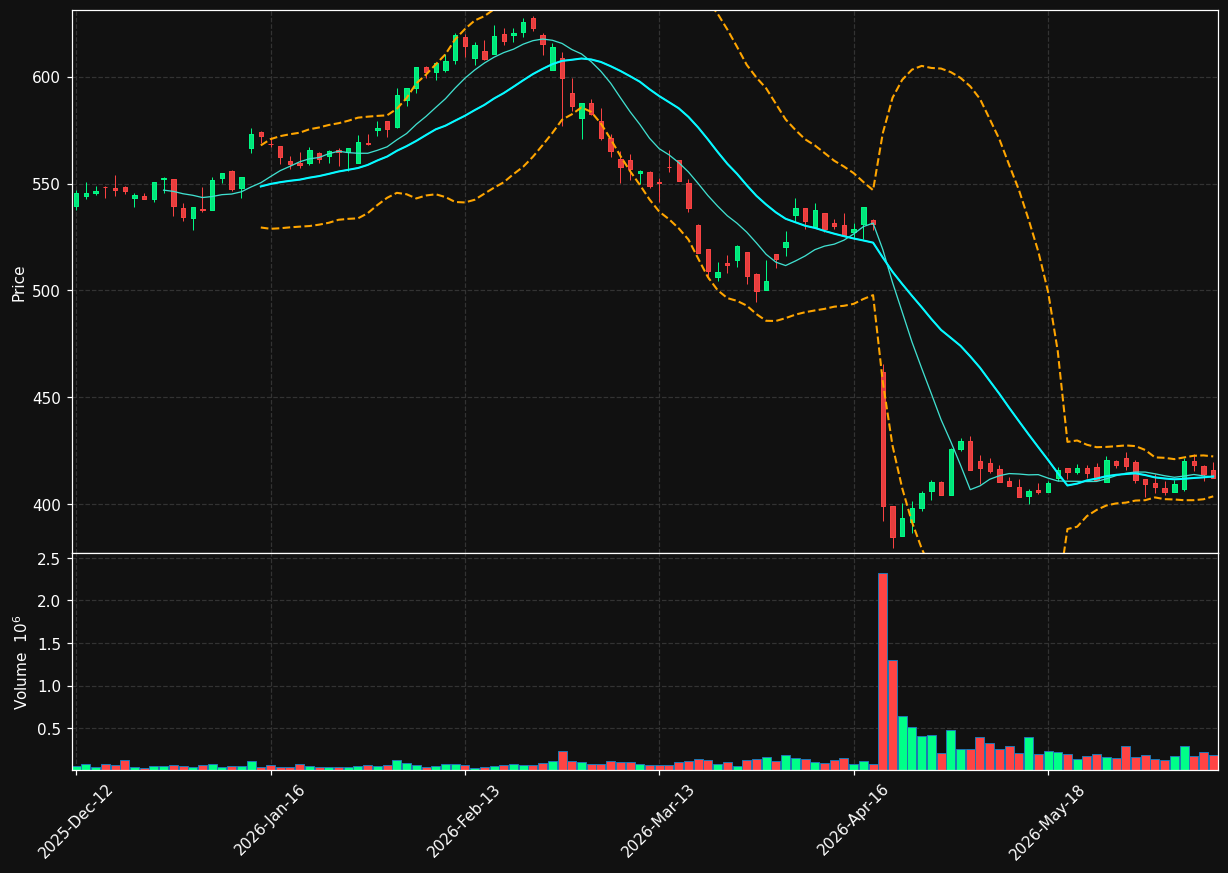Image resolution: width=1228 pixels, height=873 pixels.
Task: Click the 2026-Jan-16 date label
Action: pos(269,821)
